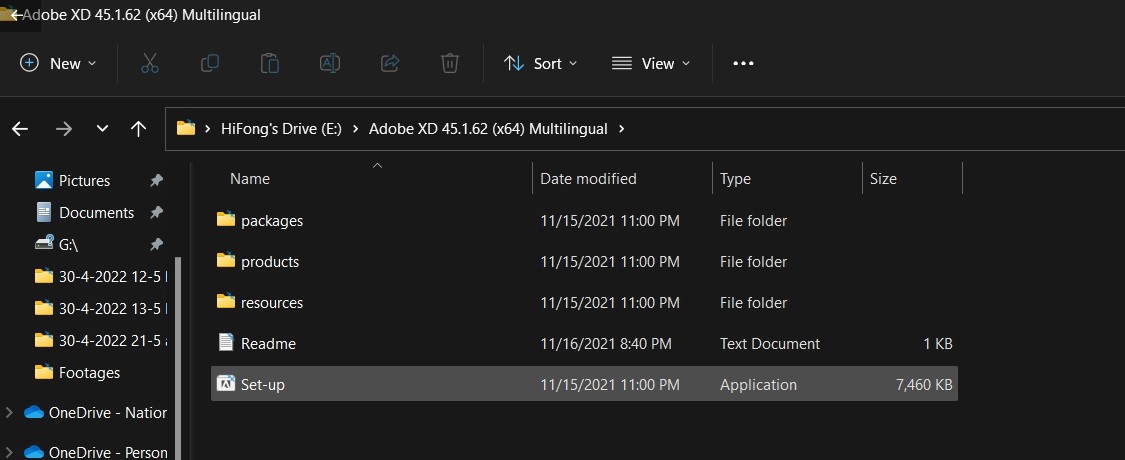The width and height of the screenshot is (1125, 460).
Task: Click the Rename icon in toolbar
Action: pos(330,63)
